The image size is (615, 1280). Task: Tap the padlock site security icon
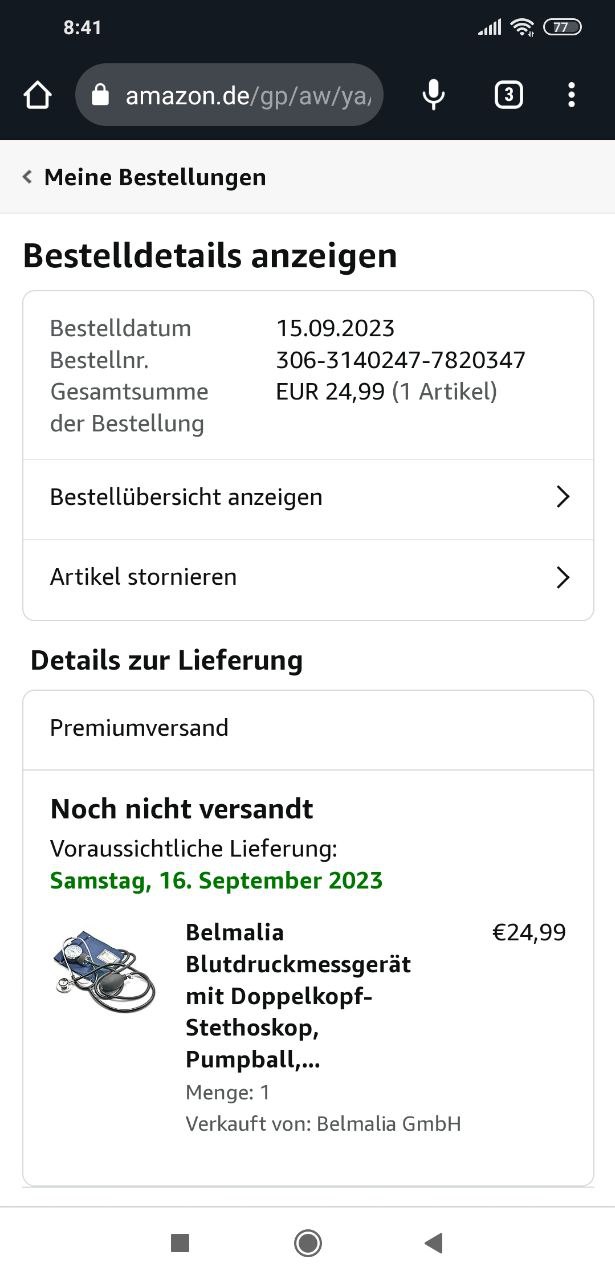point(99,95)
